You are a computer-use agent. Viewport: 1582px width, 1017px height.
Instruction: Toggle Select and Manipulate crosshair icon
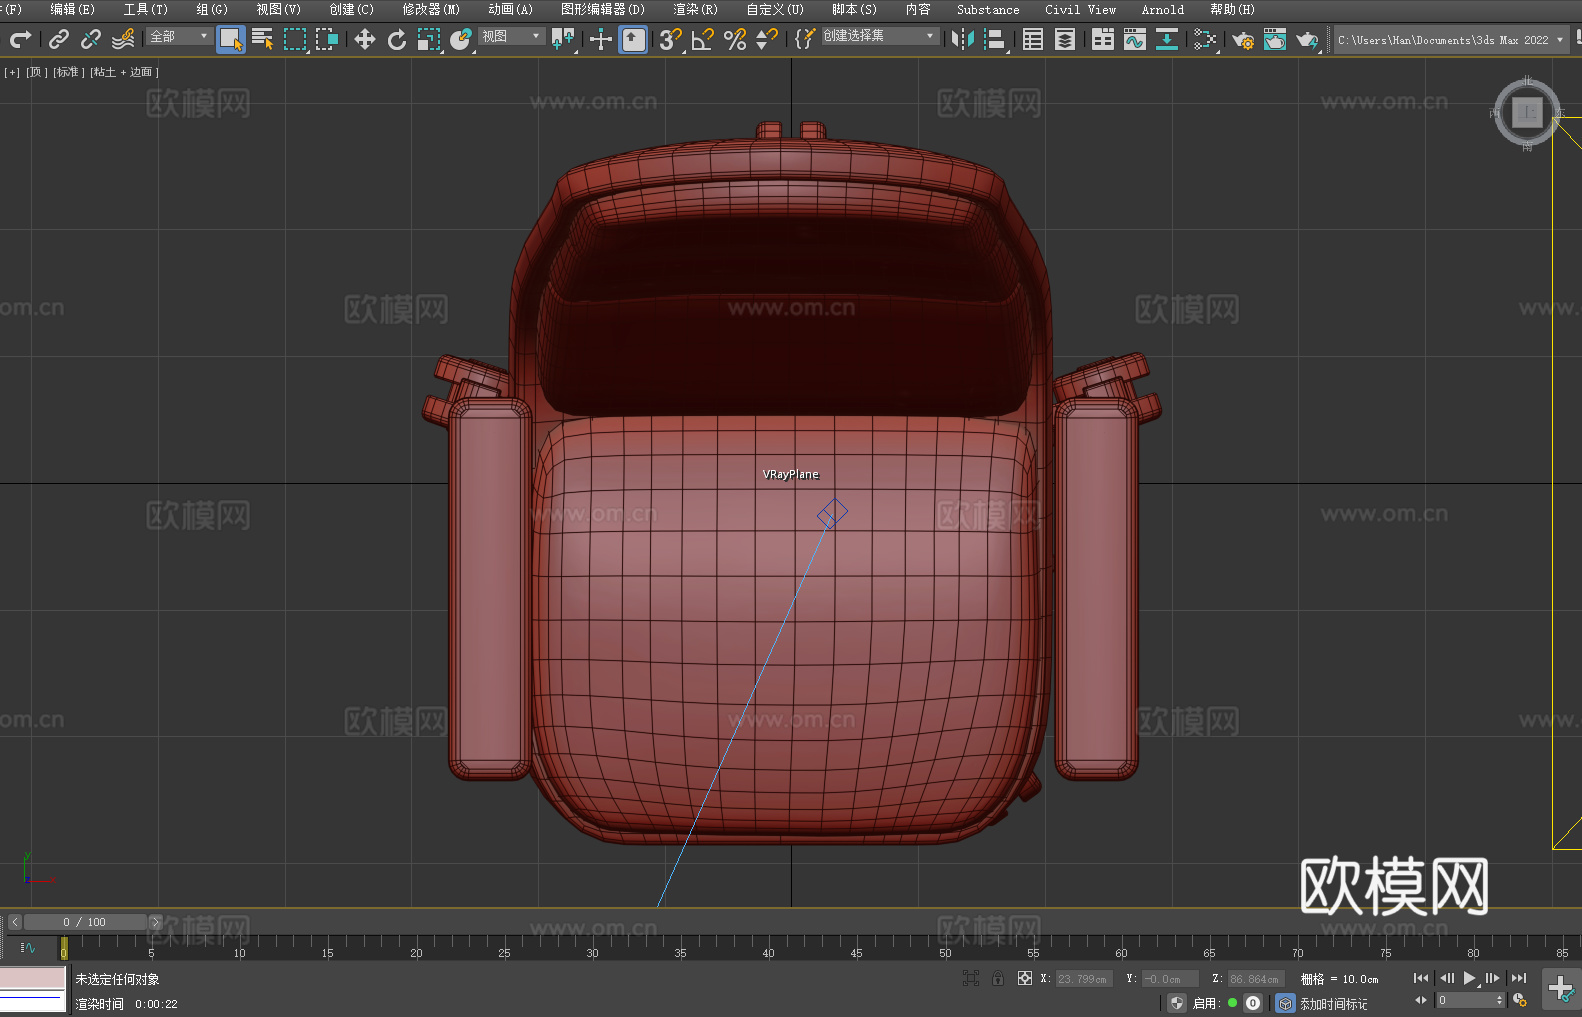point(601,39)
